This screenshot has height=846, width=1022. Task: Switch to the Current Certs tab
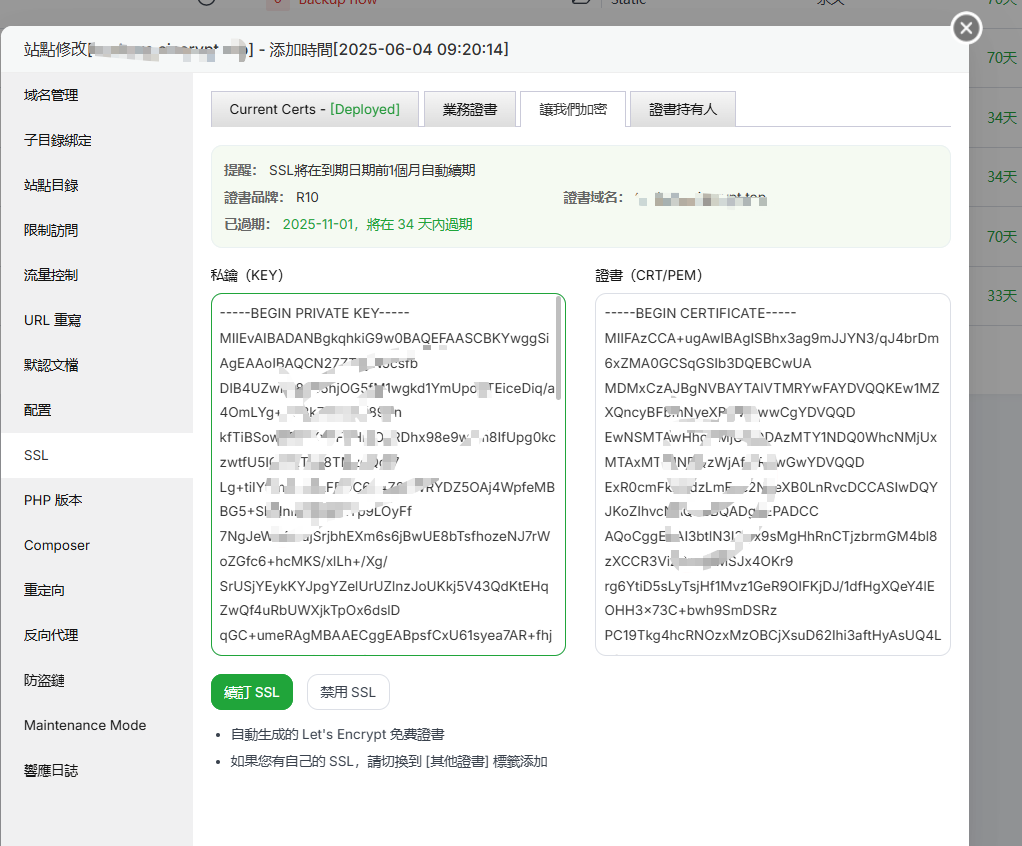click(x=314, y=110)
